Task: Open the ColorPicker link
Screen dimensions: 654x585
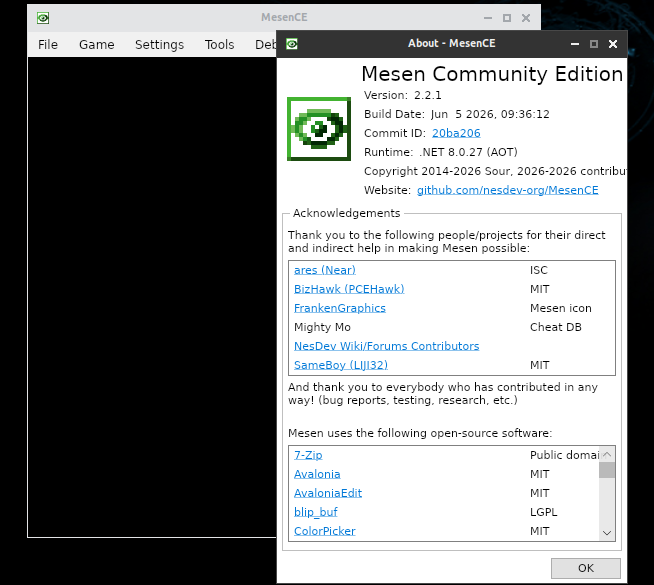Action: point(324,531)
